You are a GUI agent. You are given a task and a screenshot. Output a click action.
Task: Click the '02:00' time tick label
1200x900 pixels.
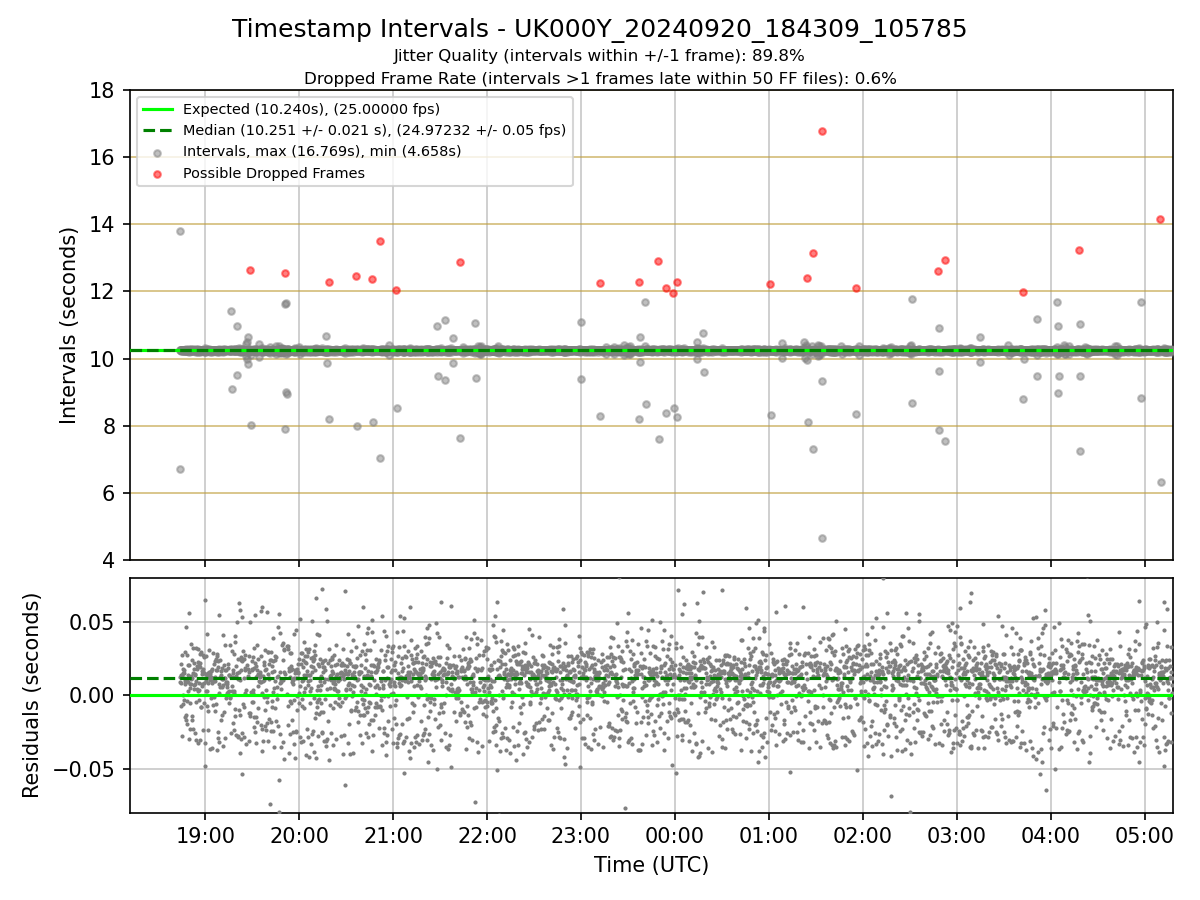[863, 836]
